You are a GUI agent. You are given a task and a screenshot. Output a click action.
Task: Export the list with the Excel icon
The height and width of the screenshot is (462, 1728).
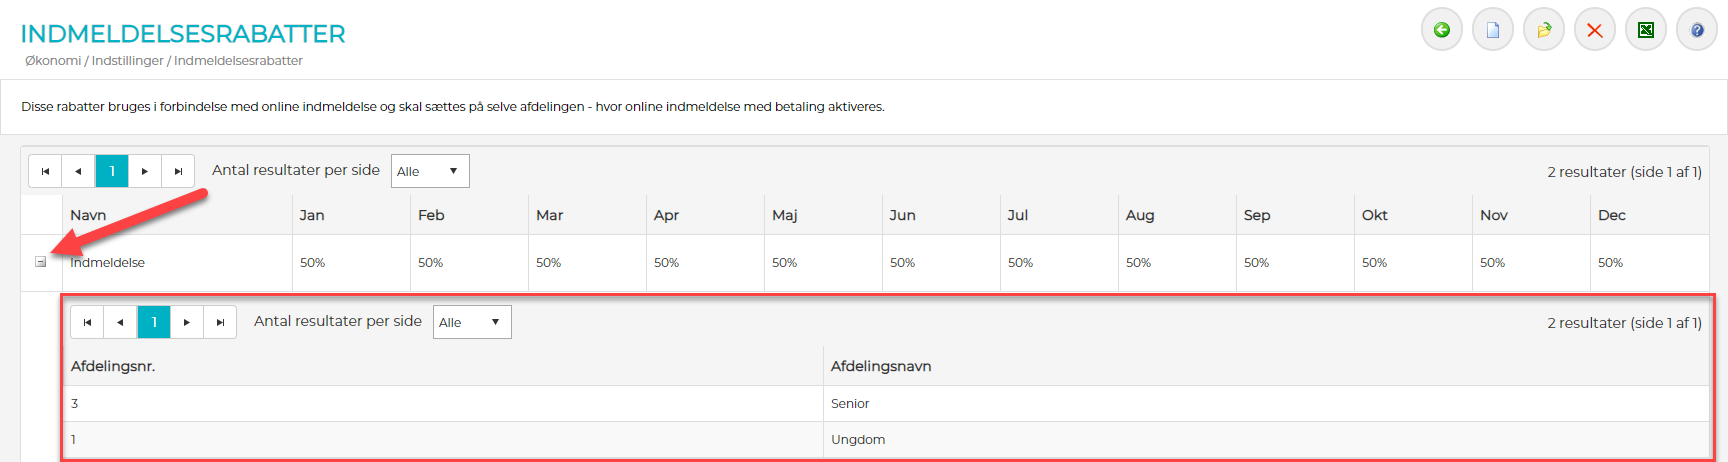coord(1645,30)
